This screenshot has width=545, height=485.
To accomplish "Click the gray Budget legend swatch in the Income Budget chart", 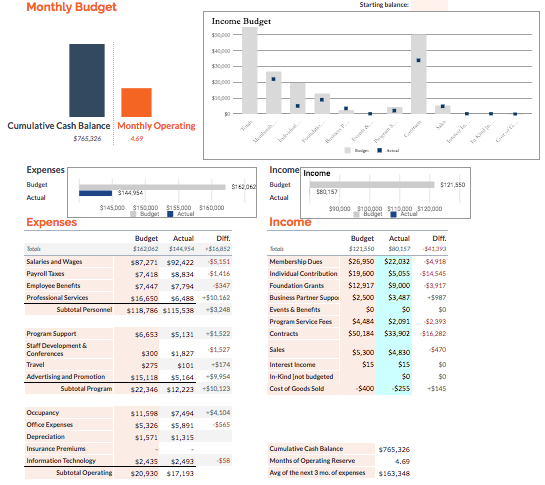I will click(348, 150).
